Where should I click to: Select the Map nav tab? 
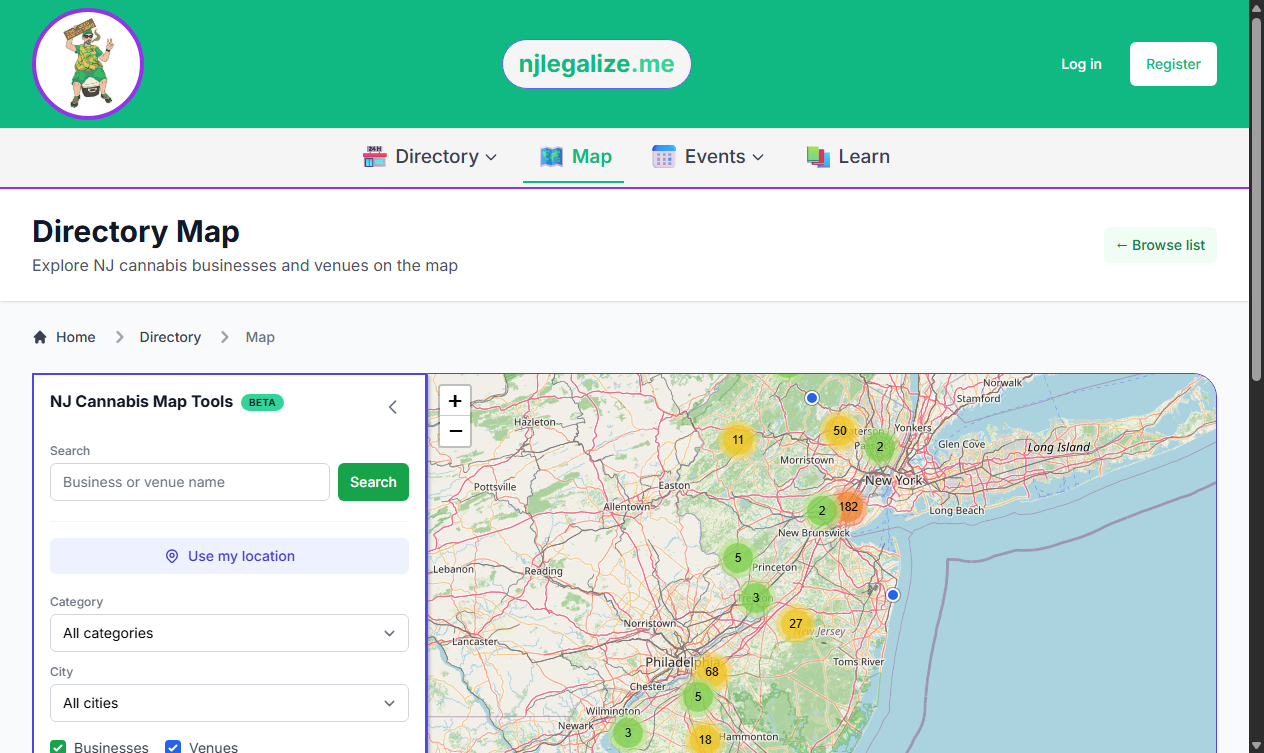pyautogui.click(x=574, y=156)
